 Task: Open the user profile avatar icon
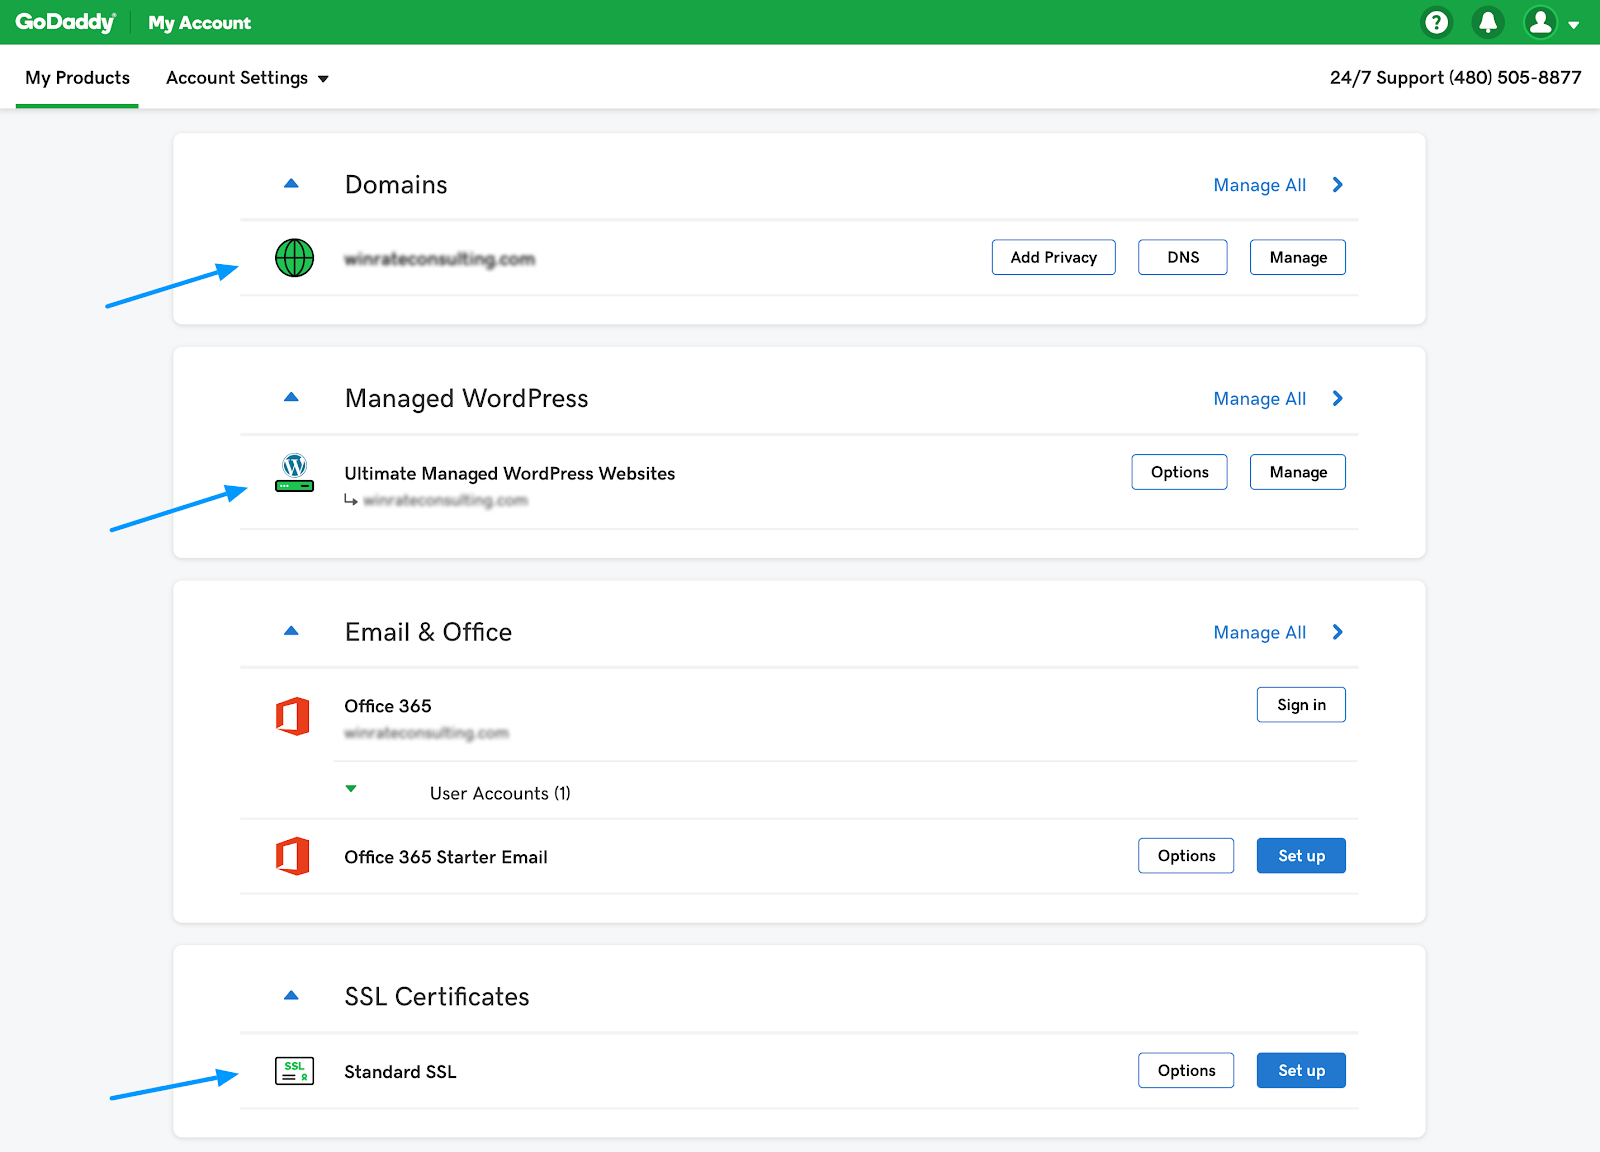coord(1541,22)
